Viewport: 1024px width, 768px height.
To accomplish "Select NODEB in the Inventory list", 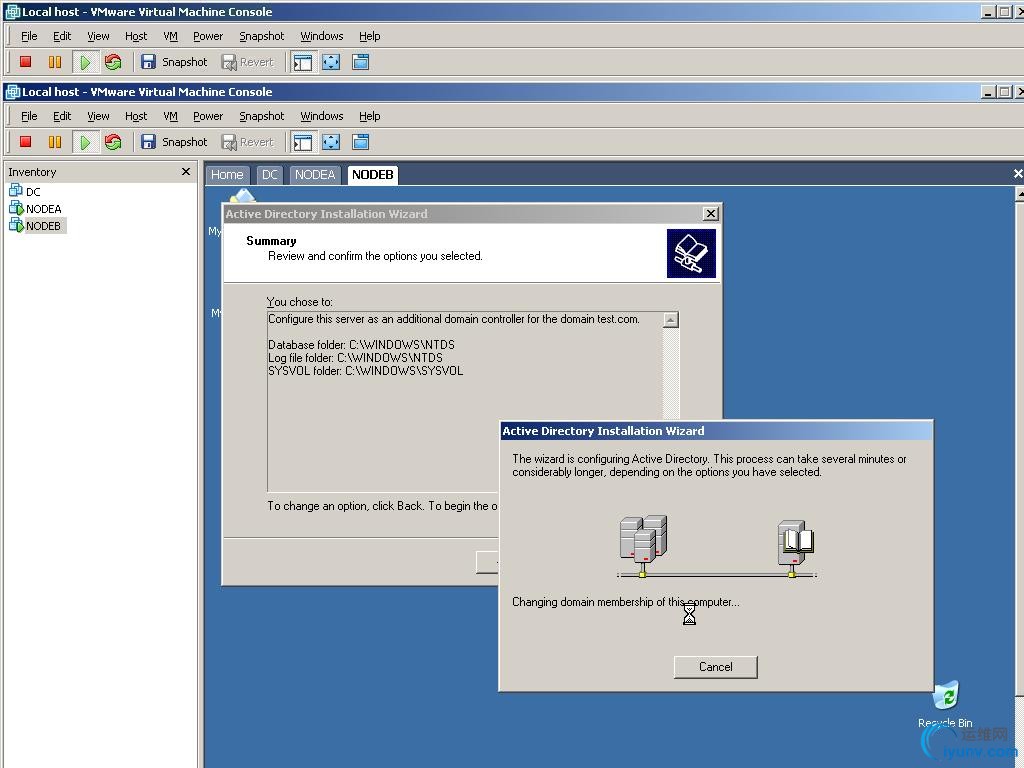I will coord(36,225).
